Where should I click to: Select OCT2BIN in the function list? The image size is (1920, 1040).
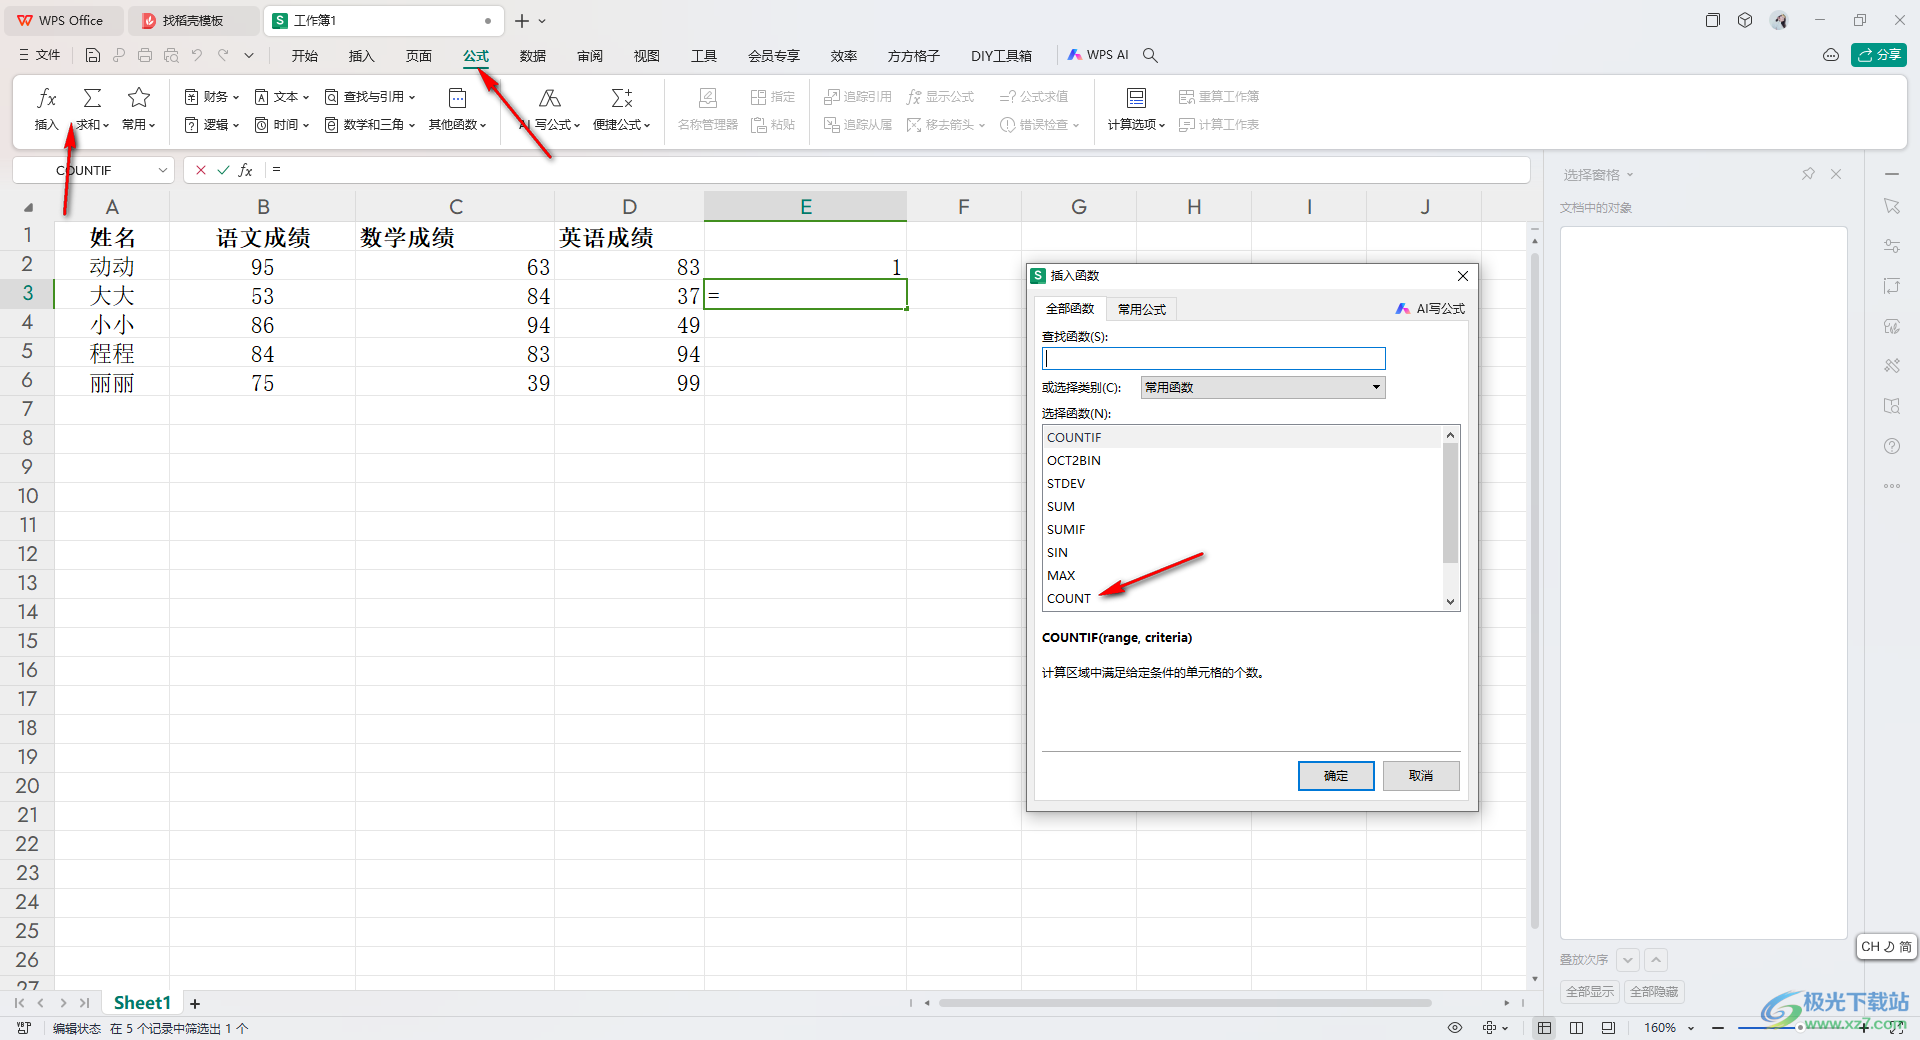point(1242,461)
